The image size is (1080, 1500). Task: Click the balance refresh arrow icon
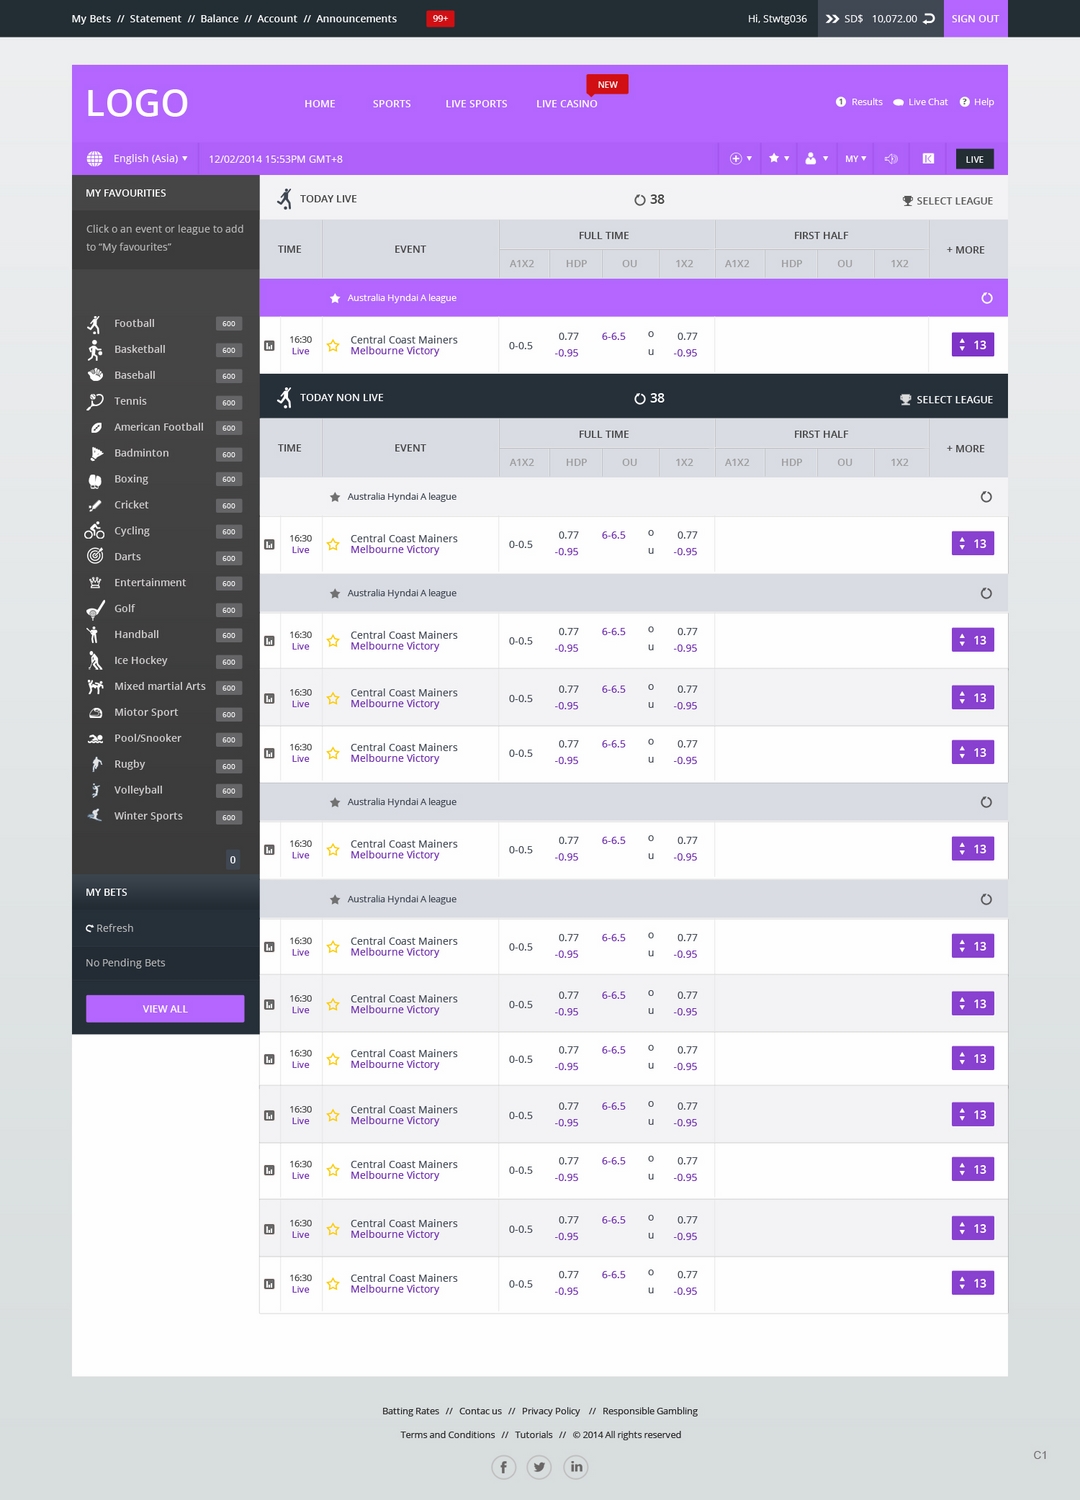pyautogui.click(x=930, y=17)
